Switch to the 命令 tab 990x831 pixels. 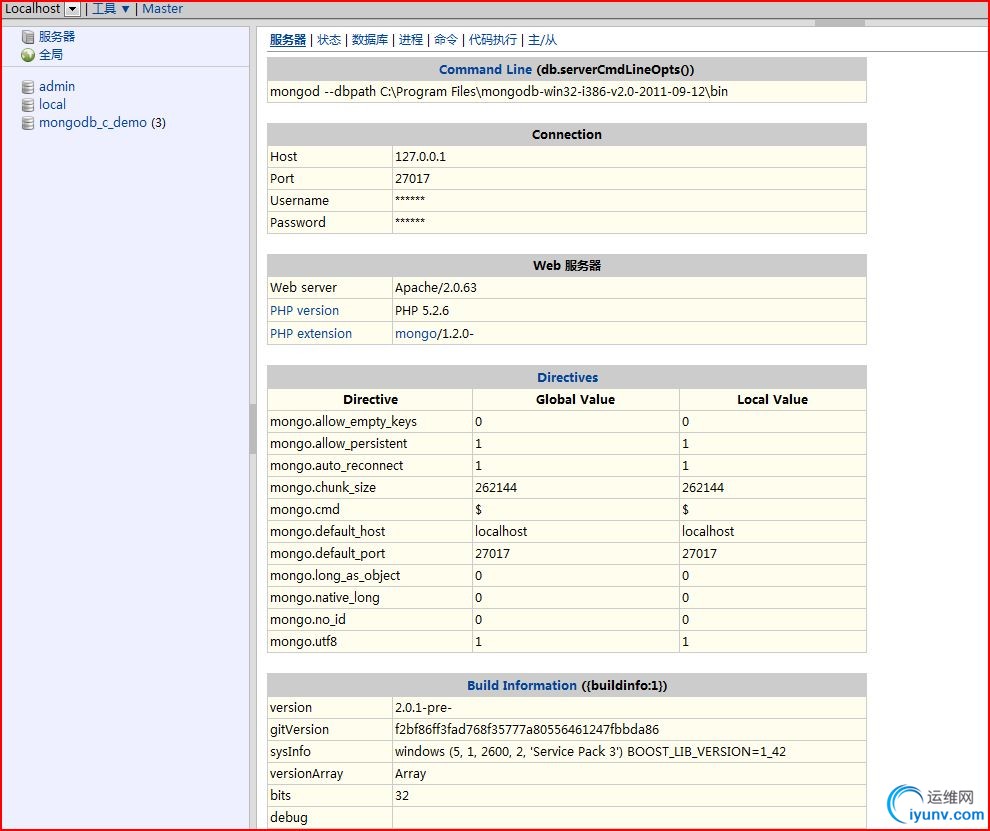click(x=446, y=40)
